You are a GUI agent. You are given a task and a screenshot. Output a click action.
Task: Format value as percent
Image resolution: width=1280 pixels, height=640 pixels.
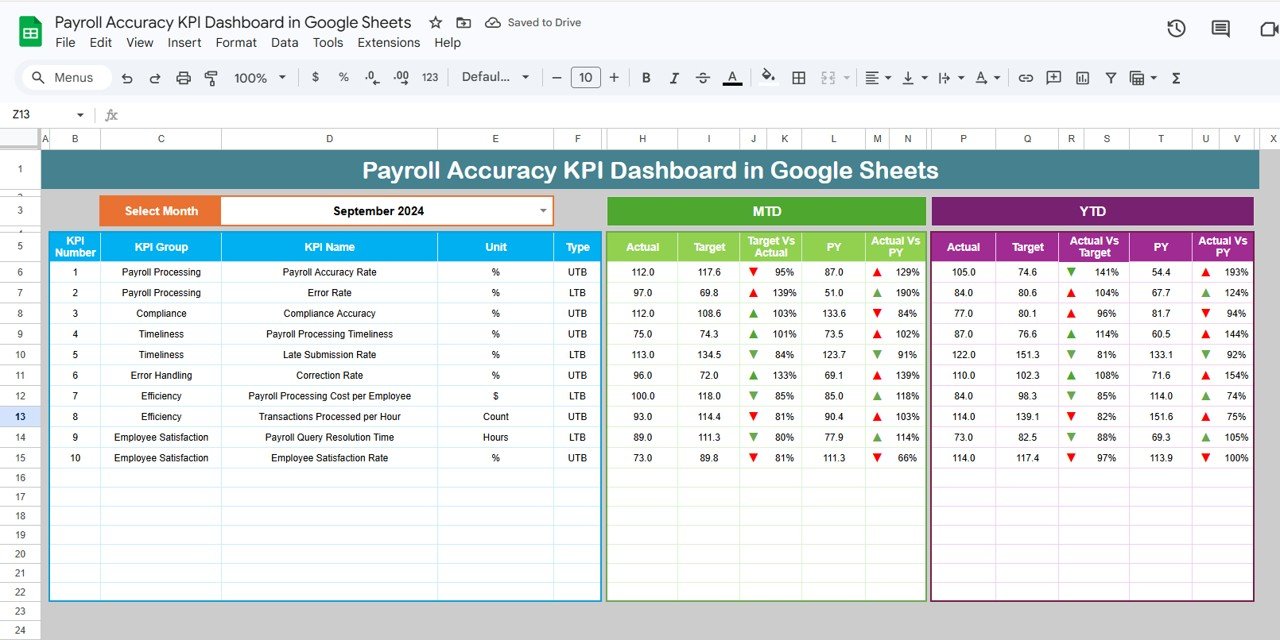click(343, 77)
